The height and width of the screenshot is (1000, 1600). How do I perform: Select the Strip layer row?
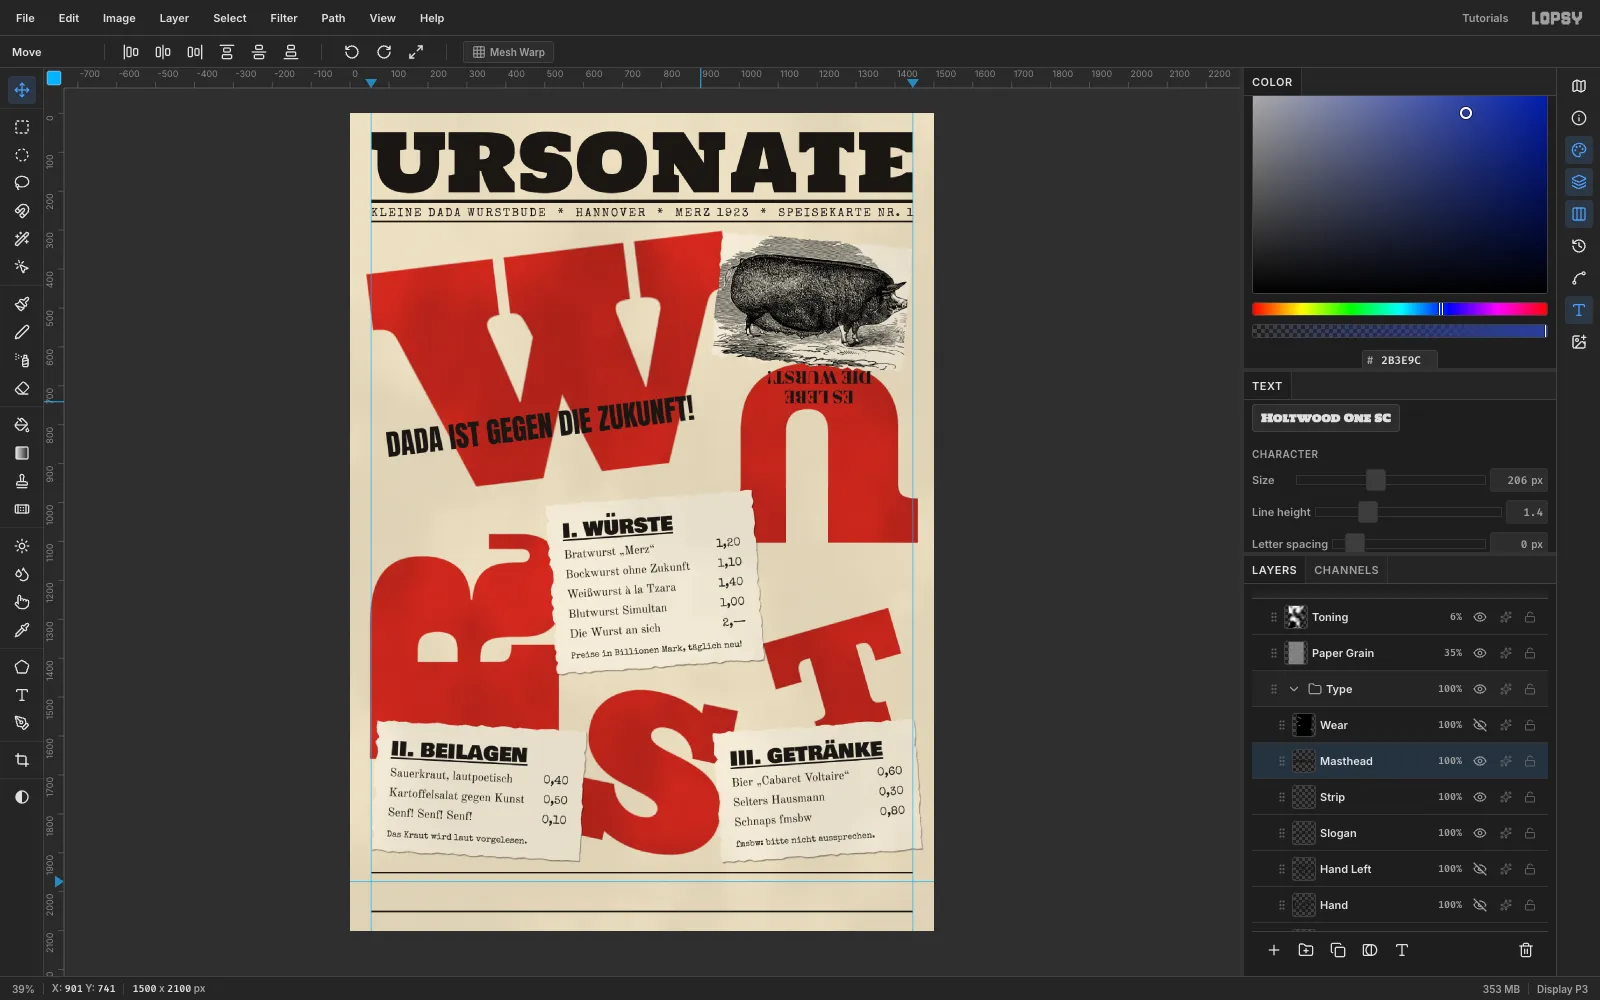tap(1400, 797)
